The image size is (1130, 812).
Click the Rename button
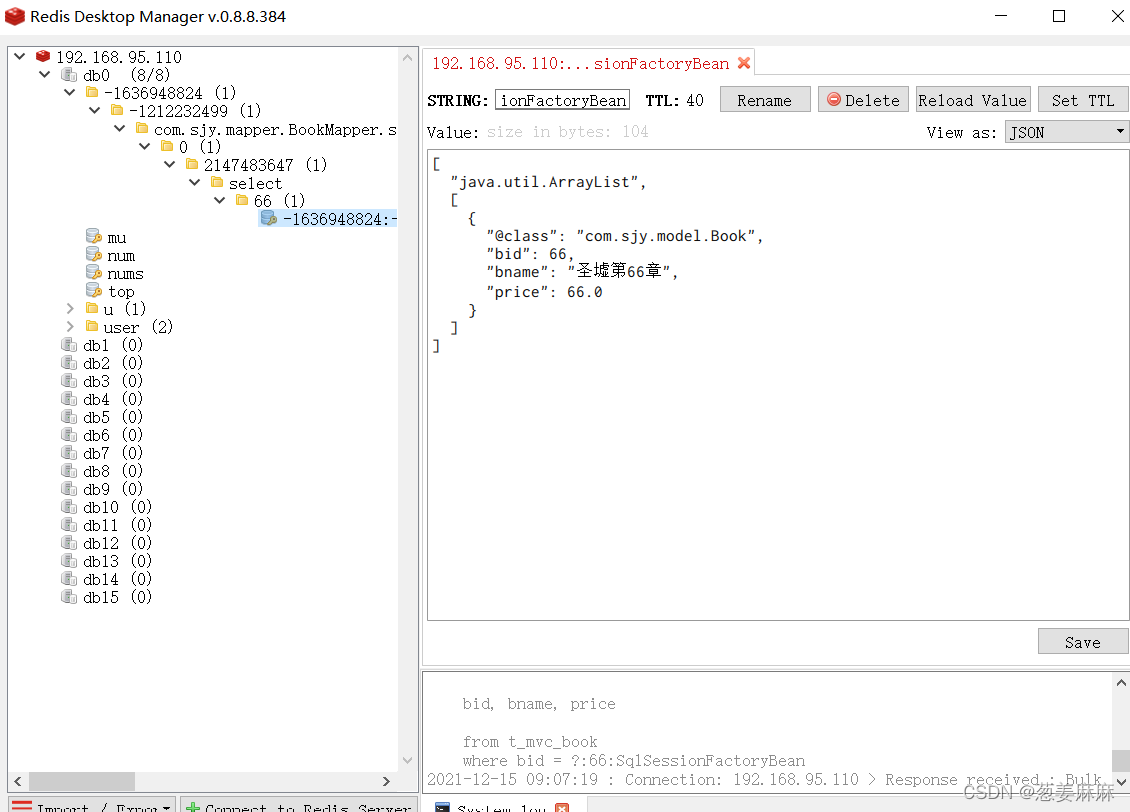(765, 100)
